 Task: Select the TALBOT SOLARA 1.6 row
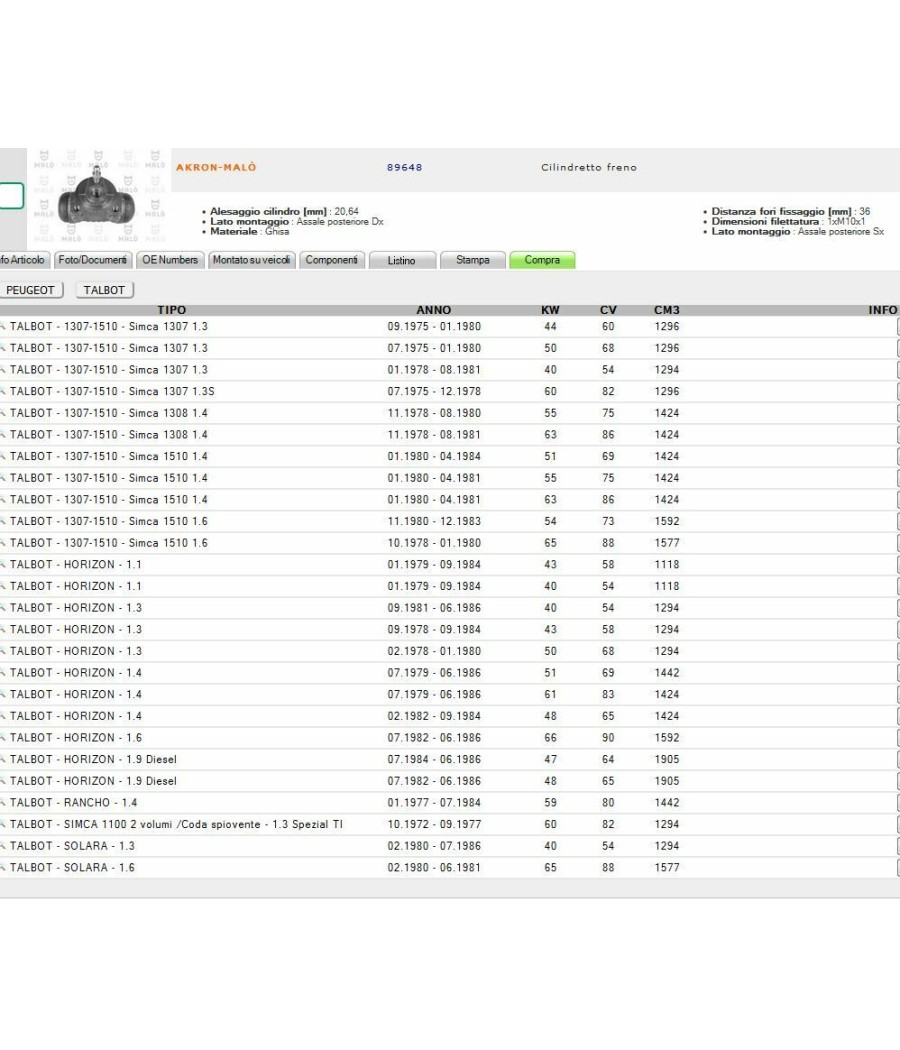(449, 868)
